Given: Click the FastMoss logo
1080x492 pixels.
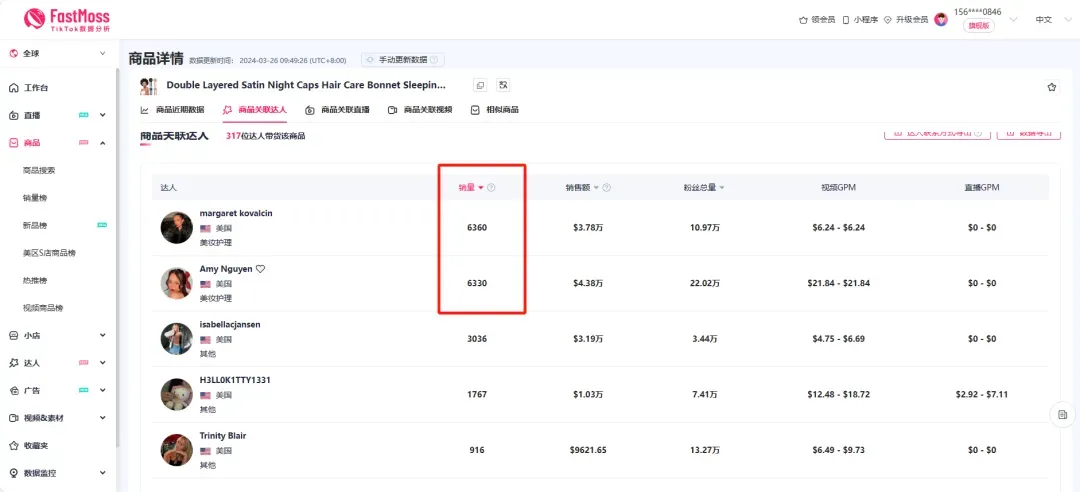Looking at the screenshot, I should 66,19.
